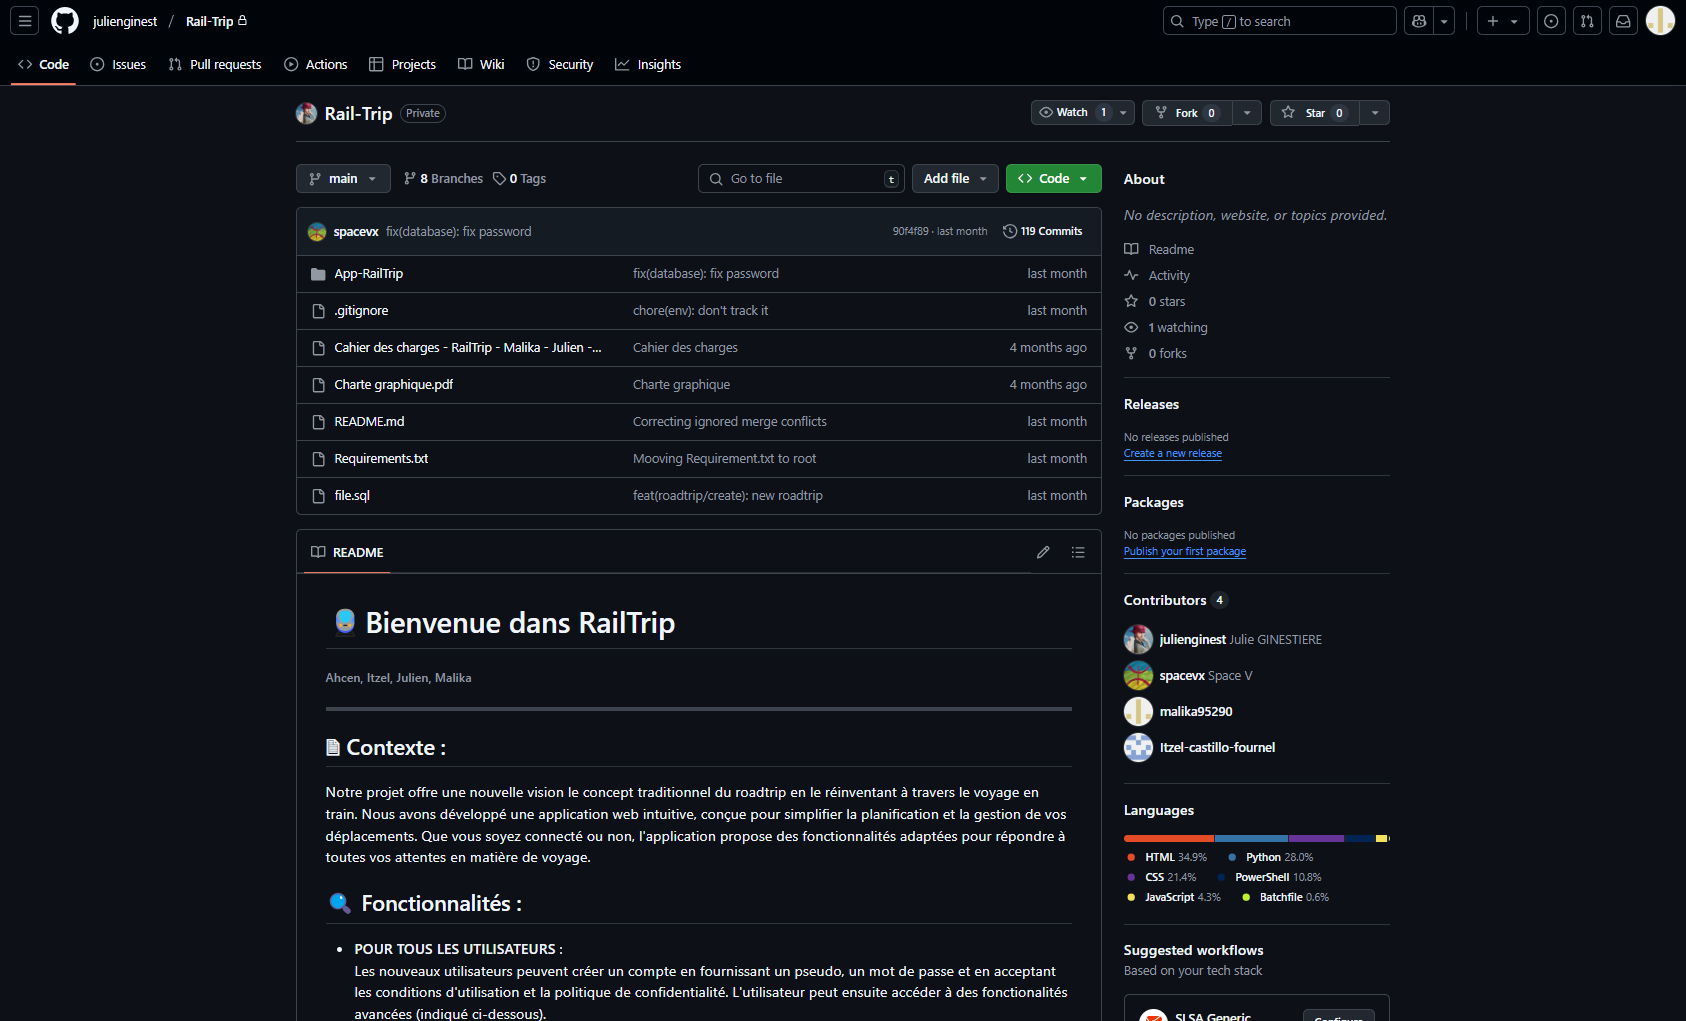The image size is (1686, 1021).
Task: Open the PowerShell 10.8% language link
Action: click(1269, 877)
